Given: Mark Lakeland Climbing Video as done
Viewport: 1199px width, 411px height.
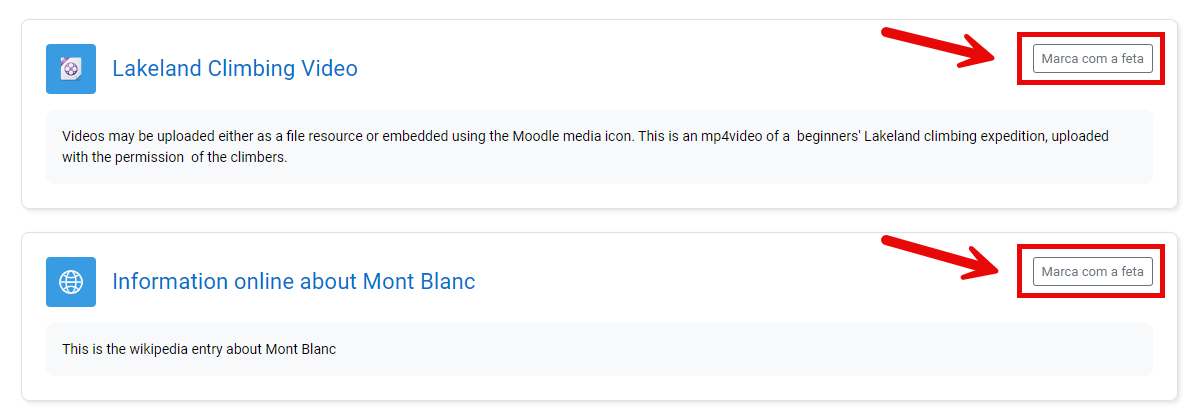Looking at the screenshot, I should tap(1092, 59).
